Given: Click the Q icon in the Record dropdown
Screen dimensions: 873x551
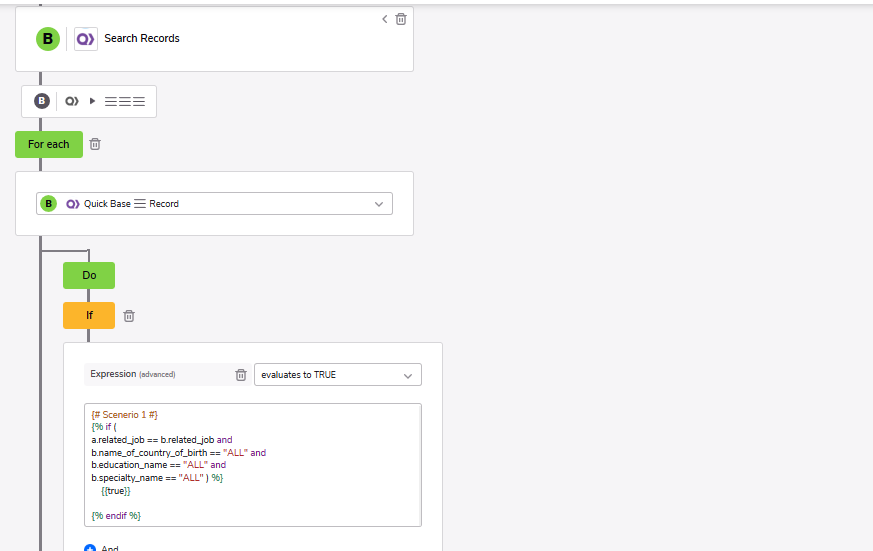Looking at the screenshot, I should pyautogui.click(x=73, y=204).
